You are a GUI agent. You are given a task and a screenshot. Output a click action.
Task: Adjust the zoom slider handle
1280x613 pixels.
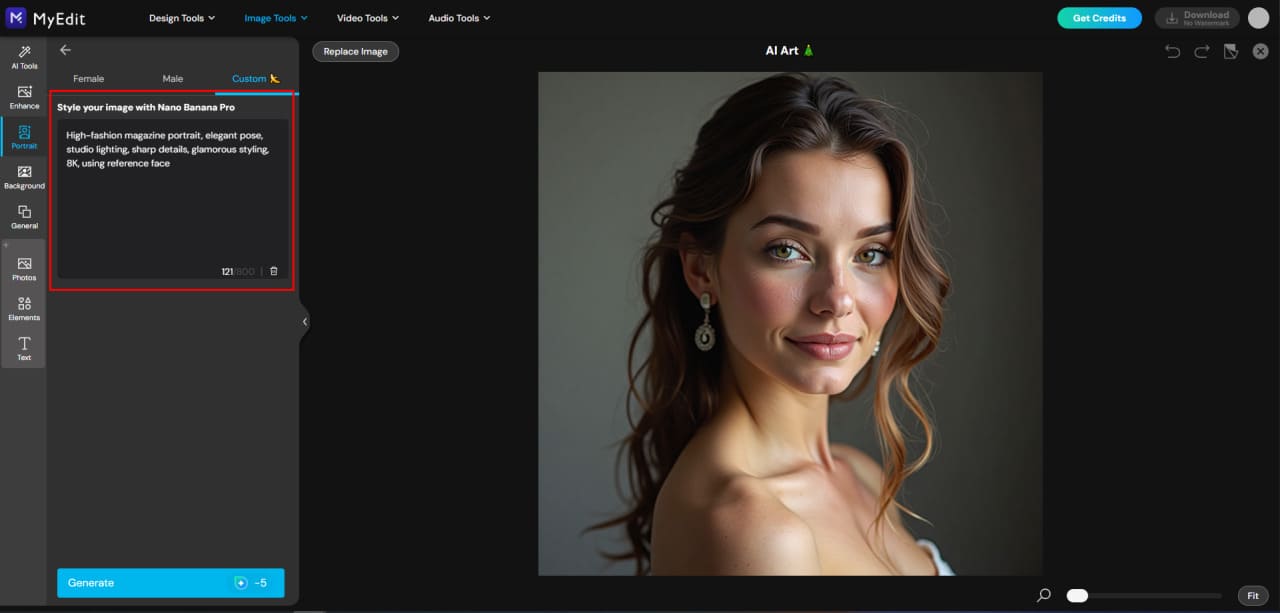click(1077, 595)
